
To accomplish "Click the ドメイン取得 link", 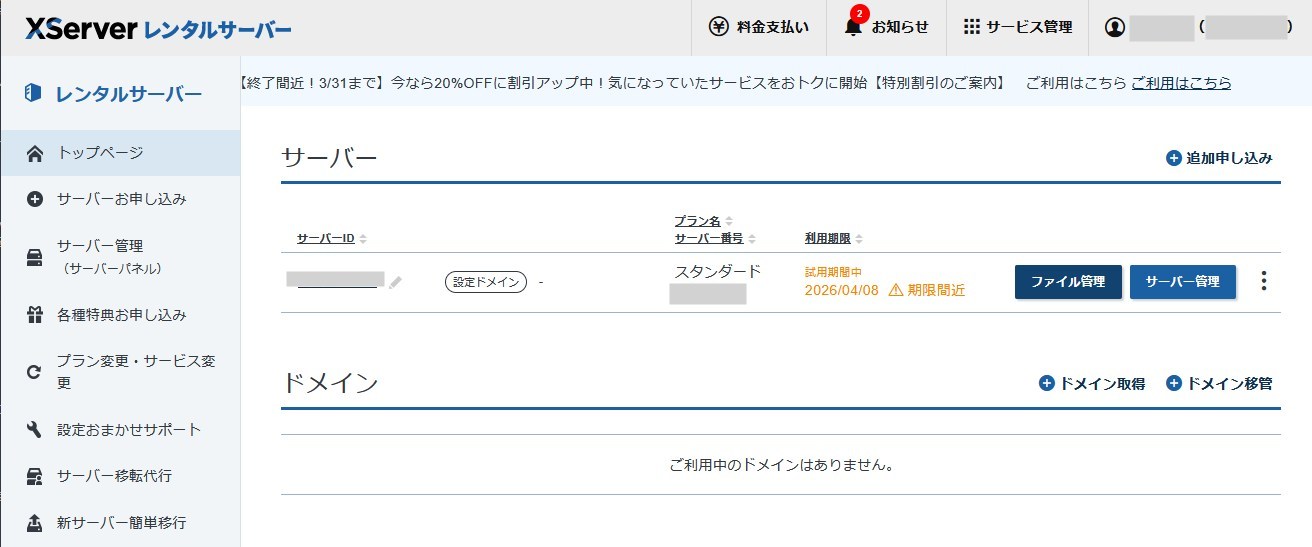I will point(1092,383).
